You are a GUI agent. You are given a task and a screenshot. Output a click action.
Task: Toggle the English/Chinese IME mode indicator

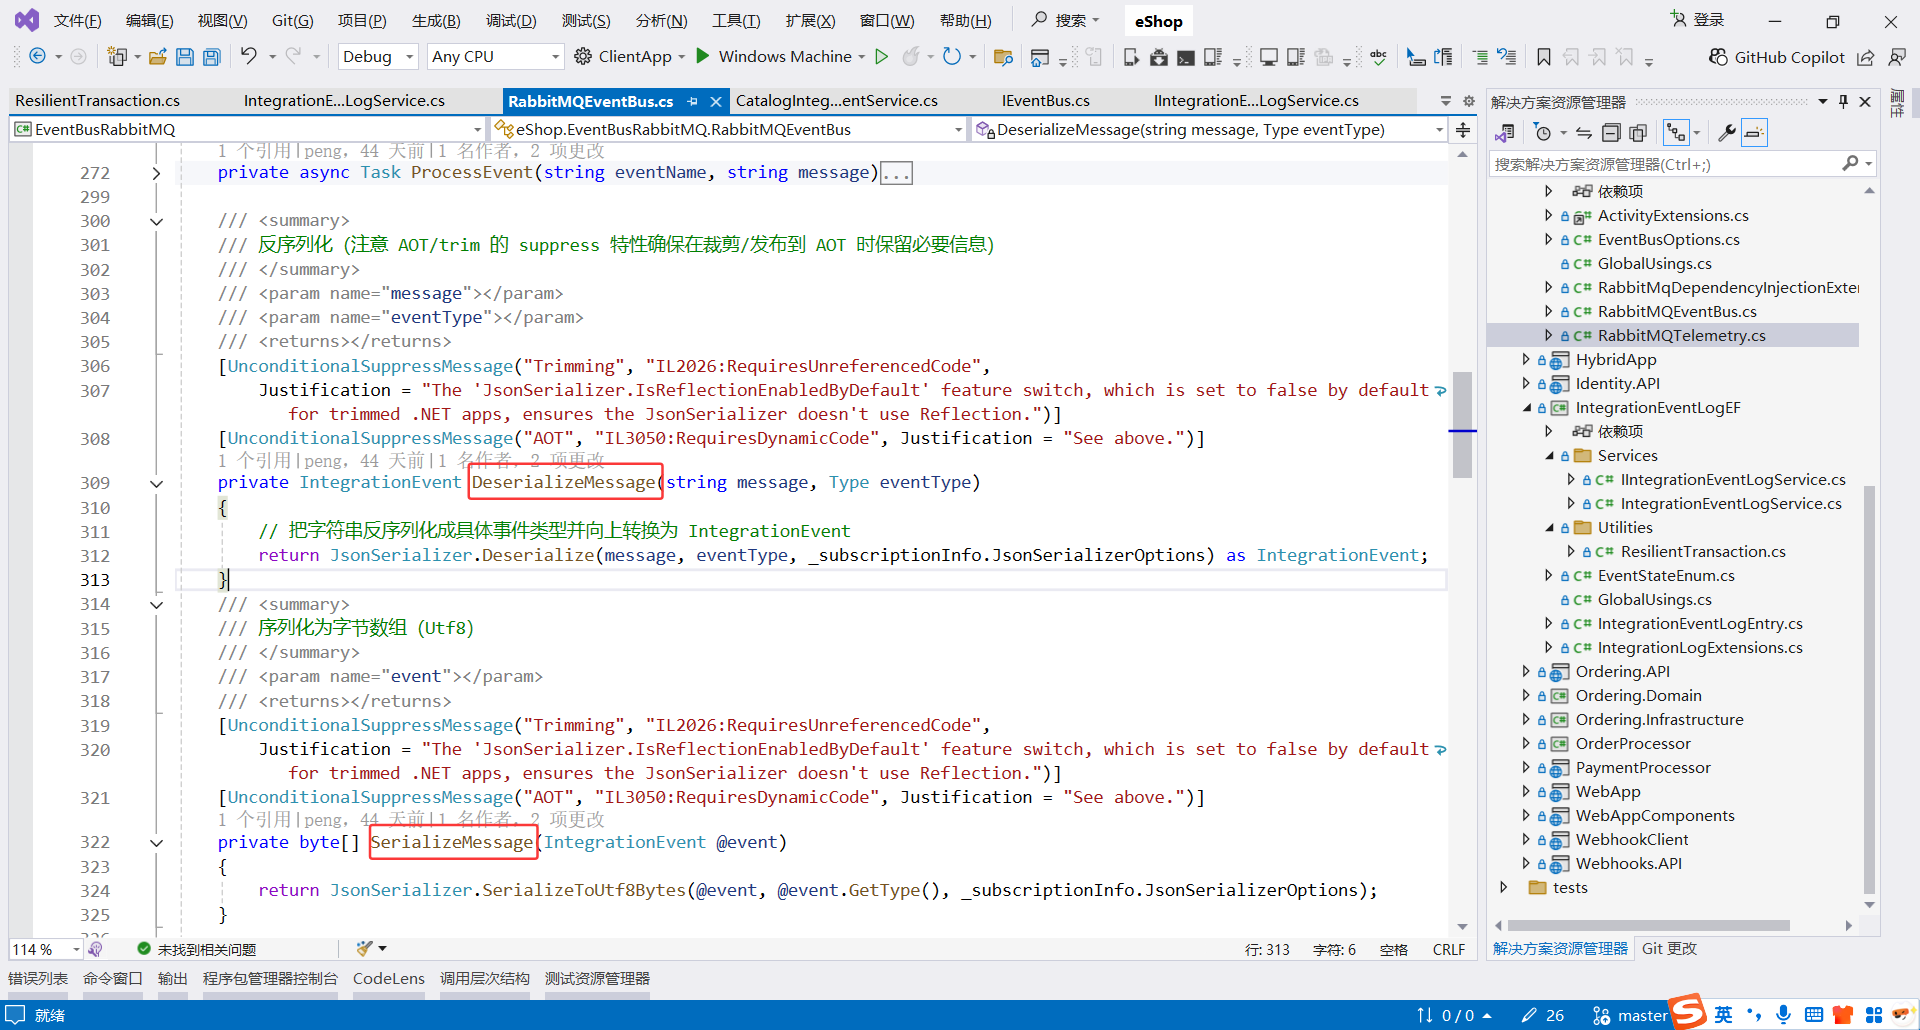click(1724, 1015)
